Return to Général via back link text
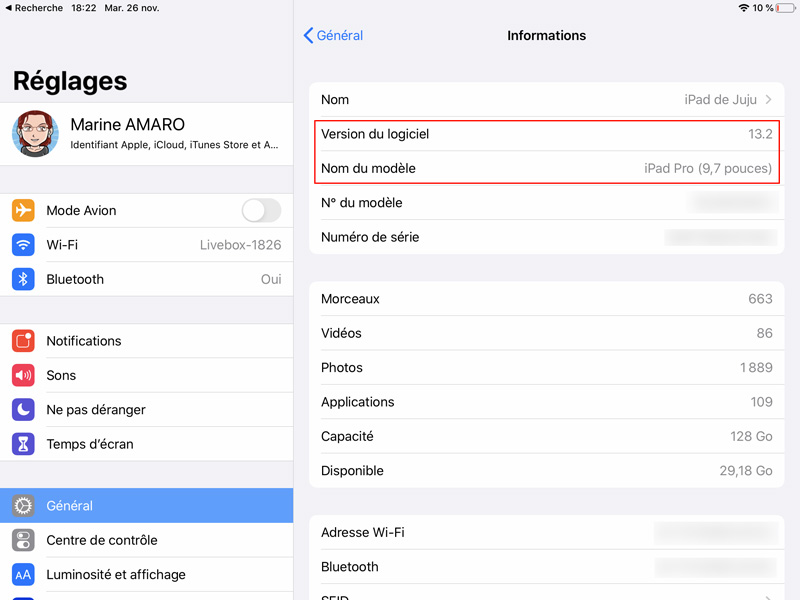 [340, 35]
